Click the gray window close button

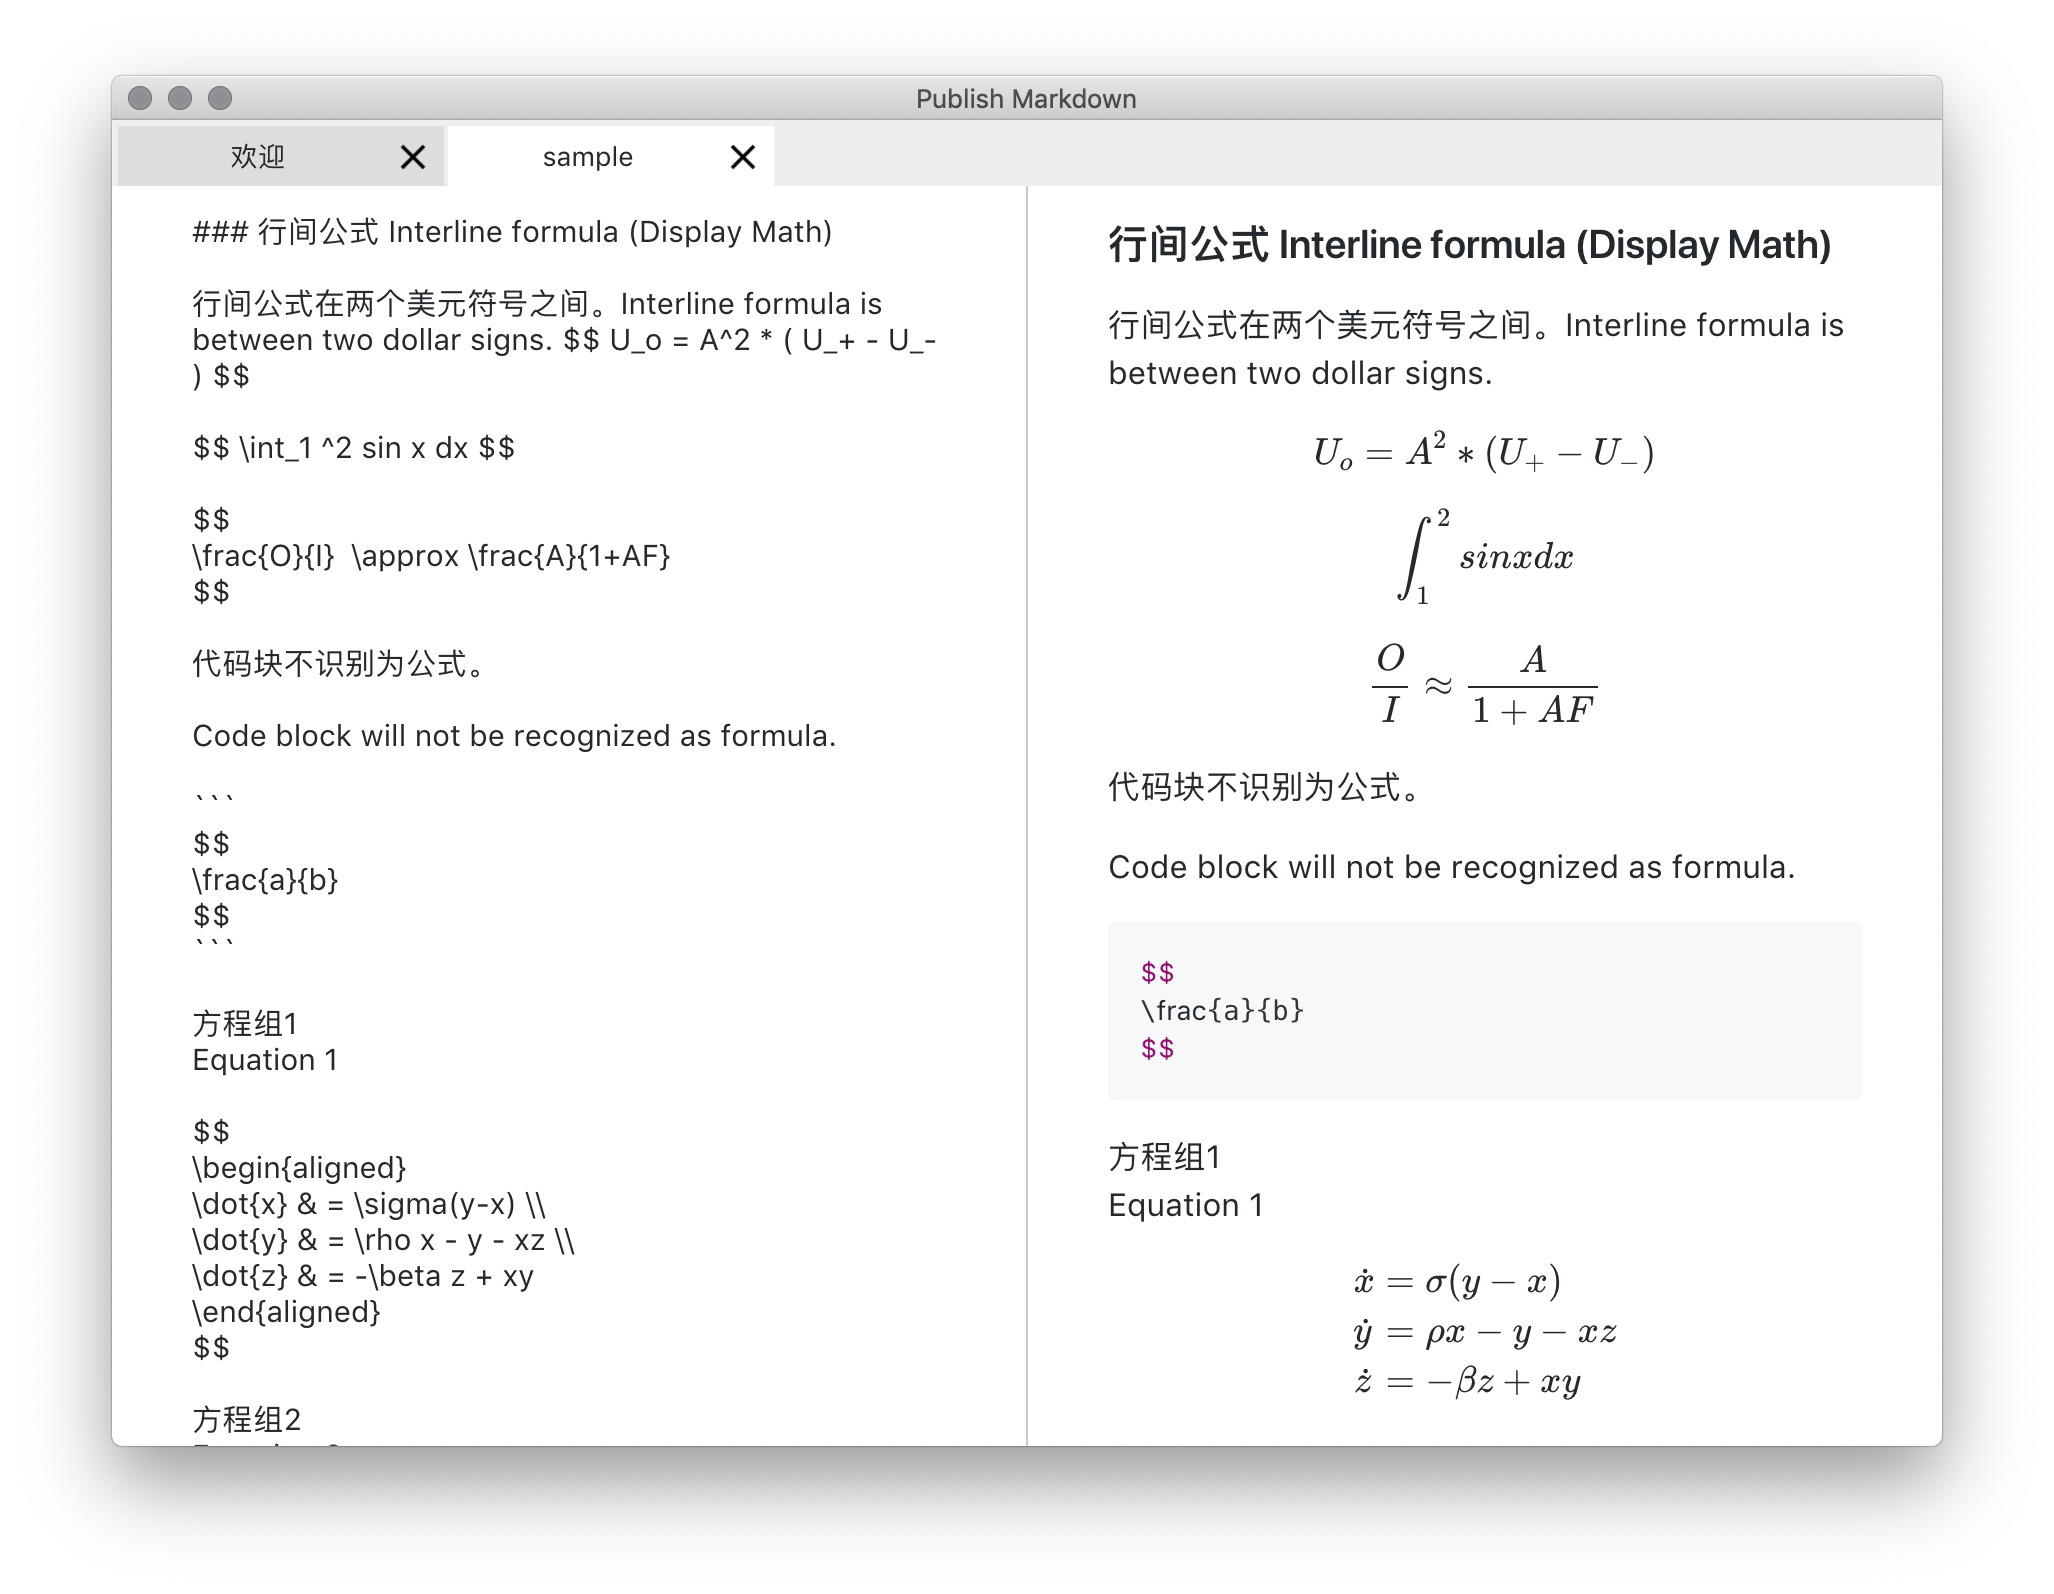[140, 98]
